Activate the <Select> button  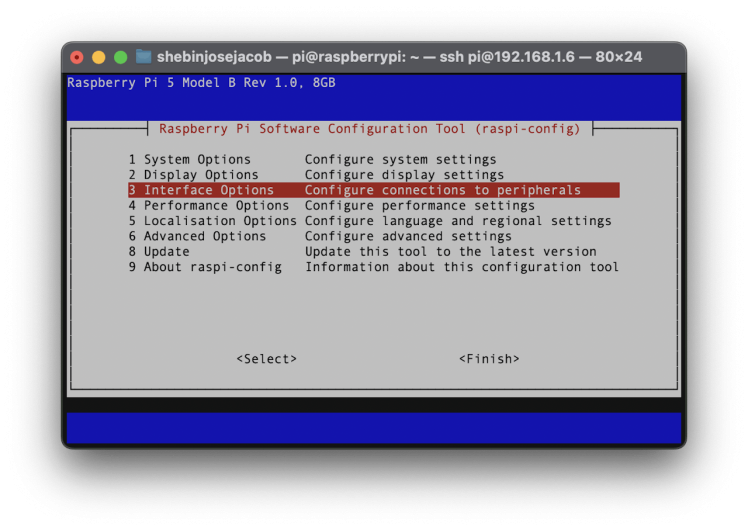[267, 359]
